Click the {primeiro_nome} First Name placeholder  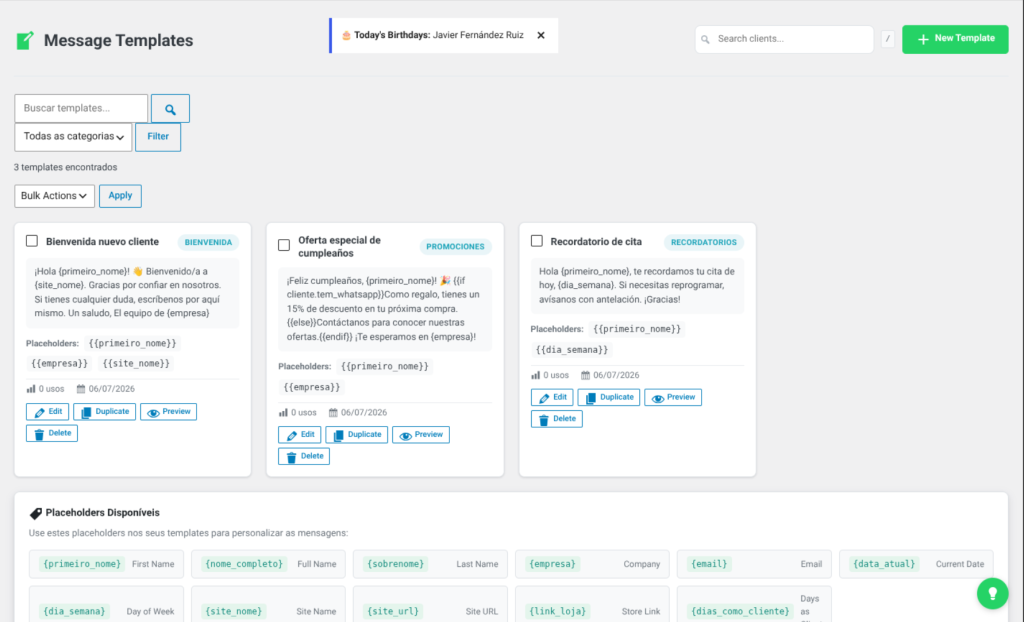[106, 565]
